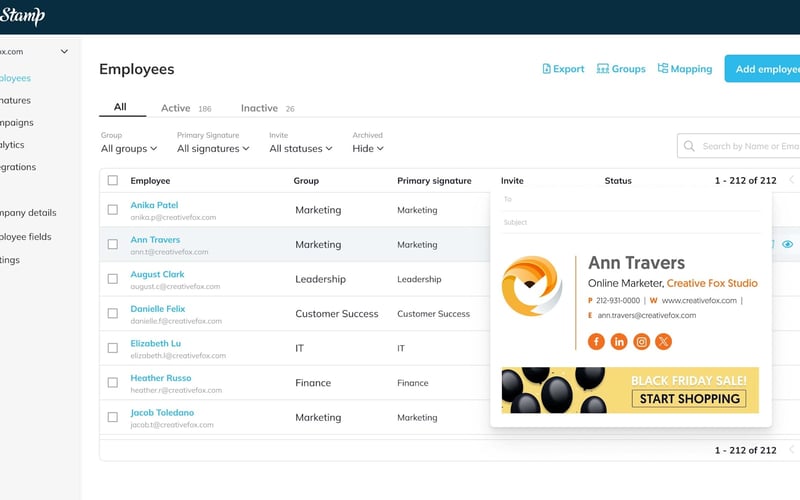Viewport: 800px width, 500px height.
Task: Open the All groups filter dropdown
Action: tap(129, 148)
